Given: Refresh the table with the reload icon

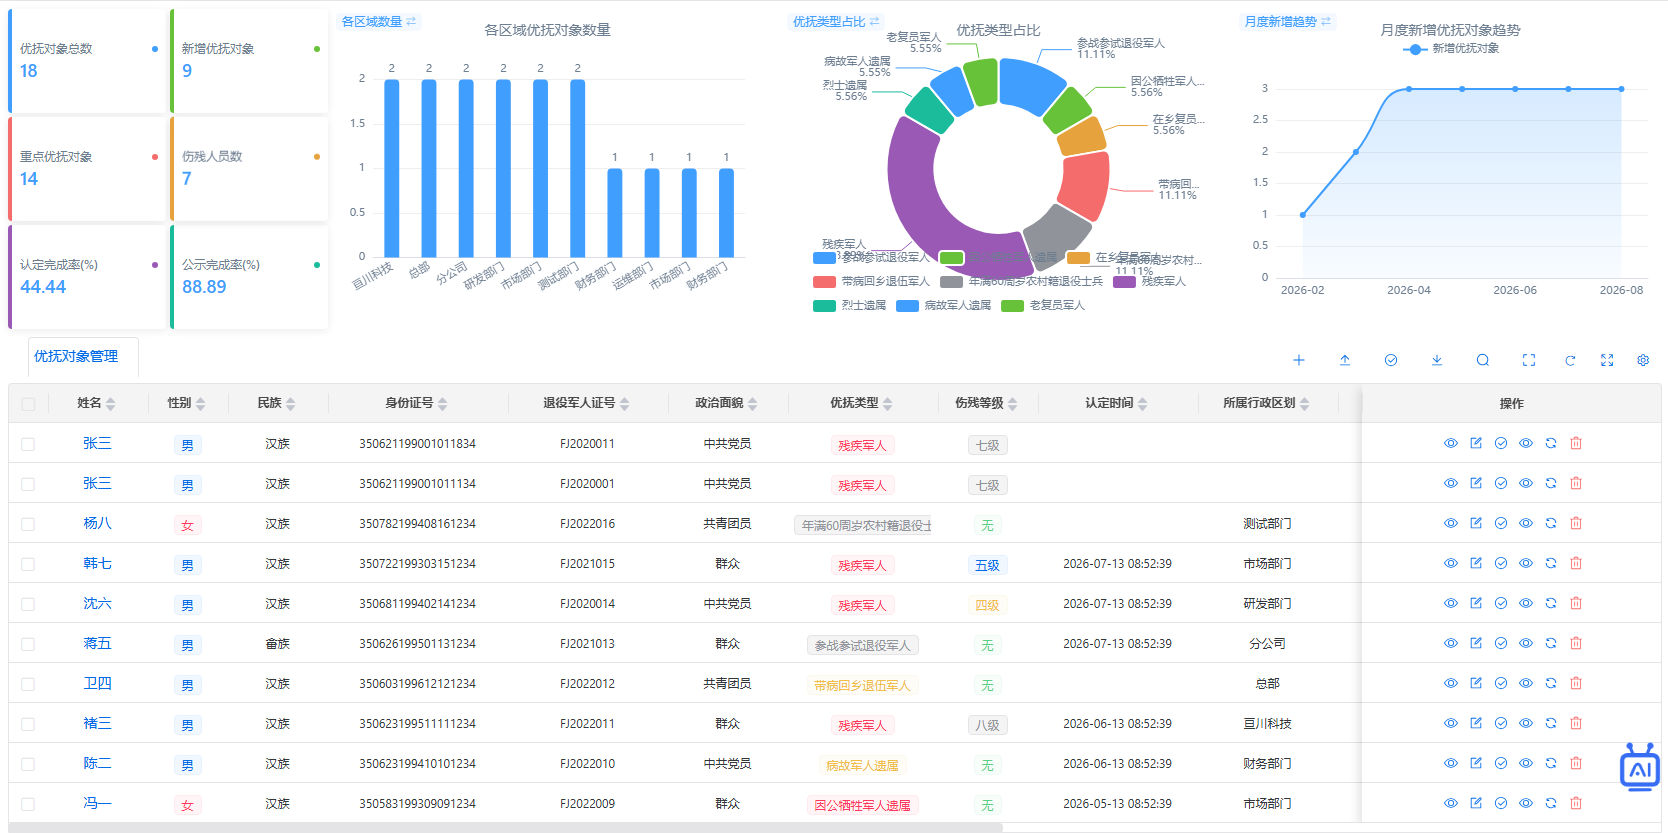Looking at the screenshot, I should [1570, 360].
